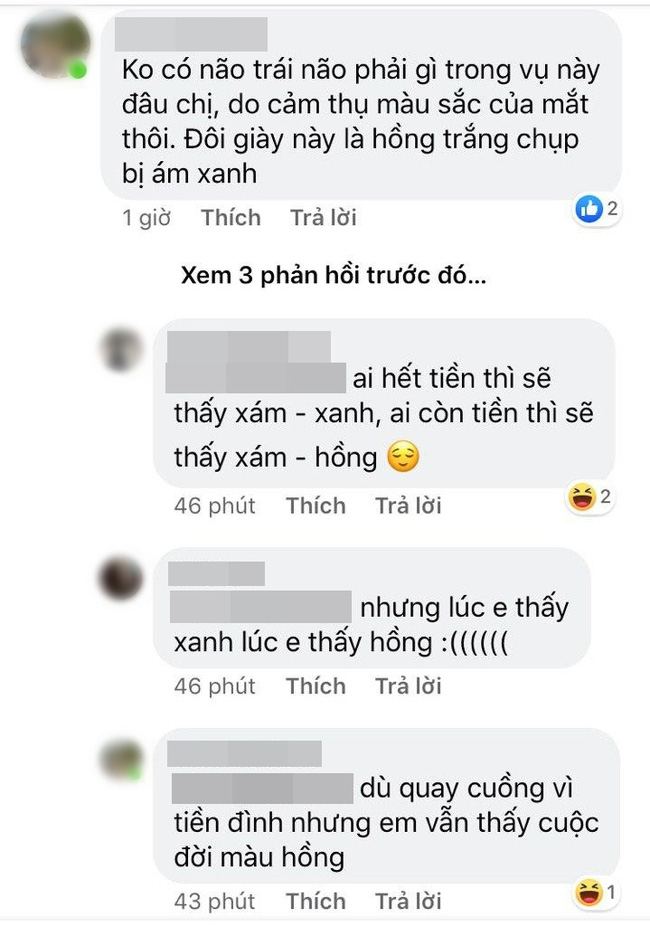This screenshot has width=650, height=926.
Task: Open avatar beside 'dù quay cuồng' reply
Action: tap(122, 758)
